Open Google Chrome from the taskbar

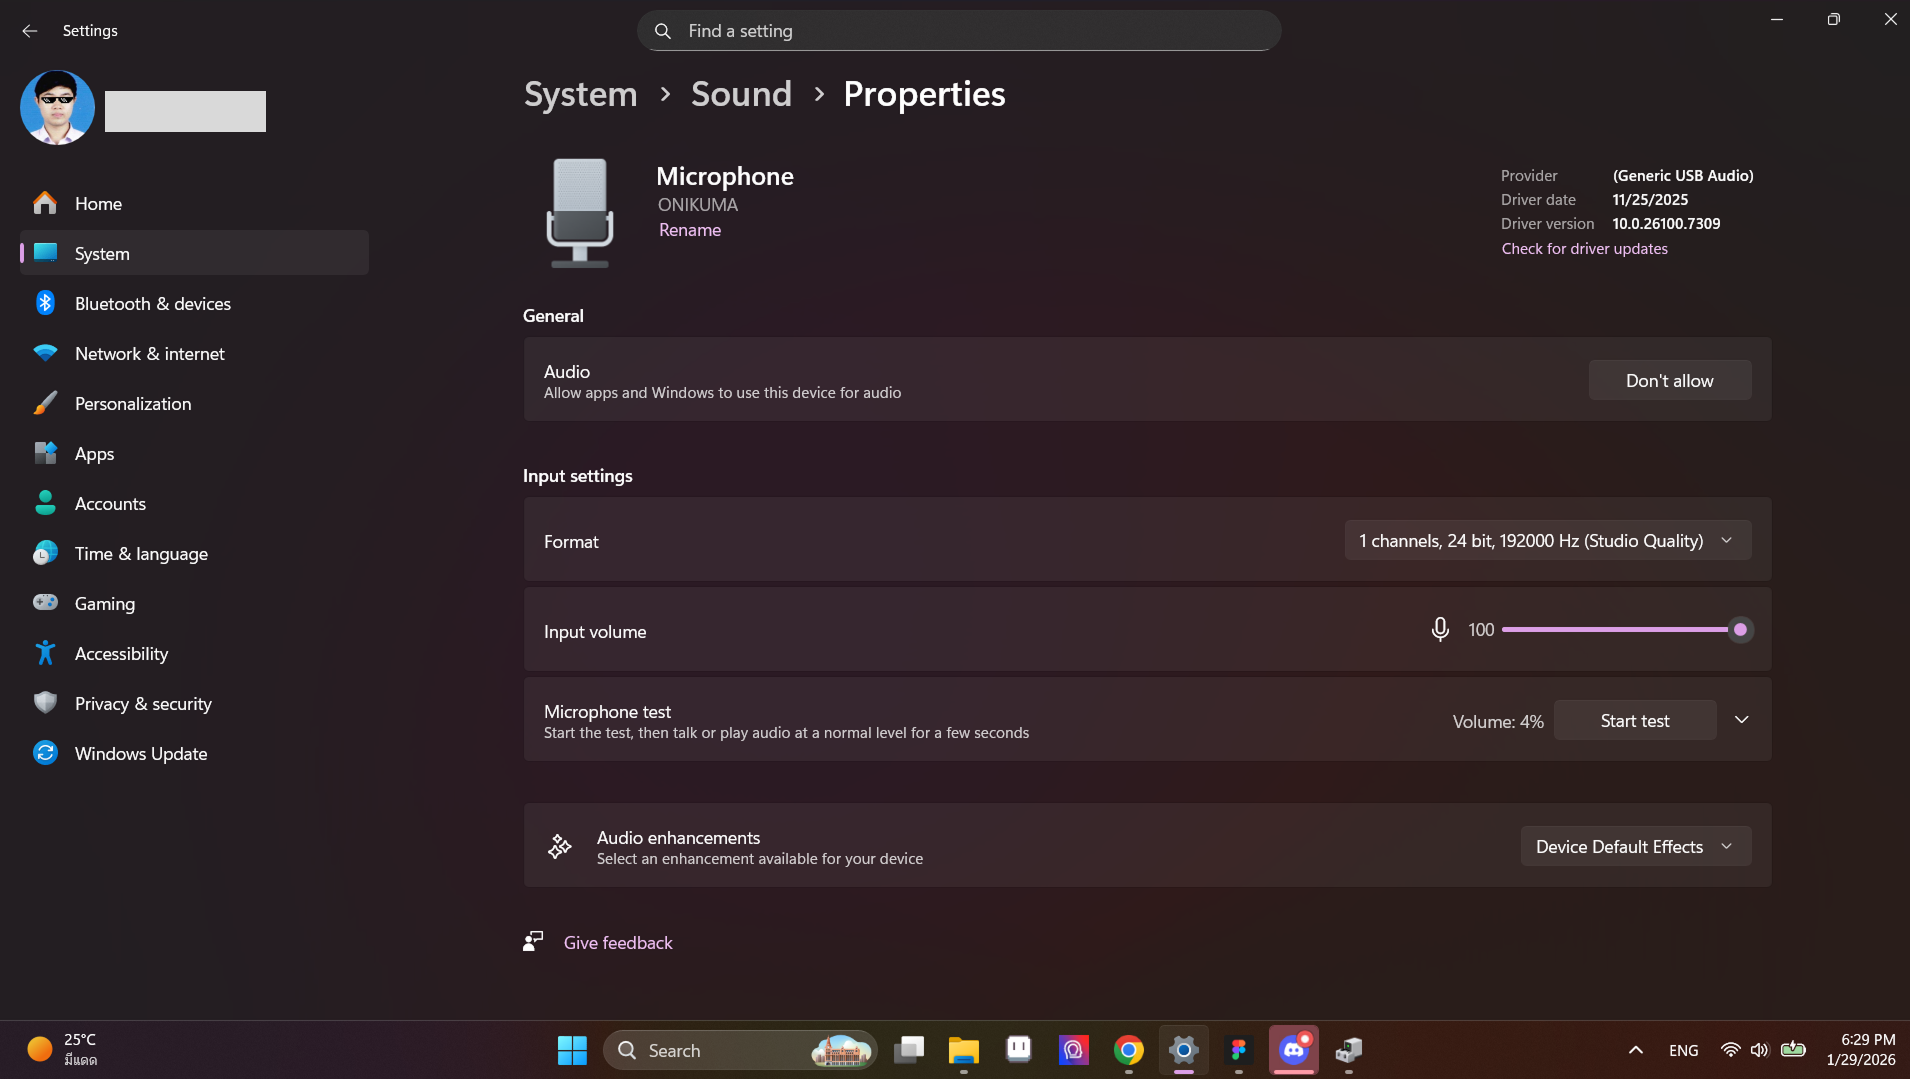point(1128,1050)
